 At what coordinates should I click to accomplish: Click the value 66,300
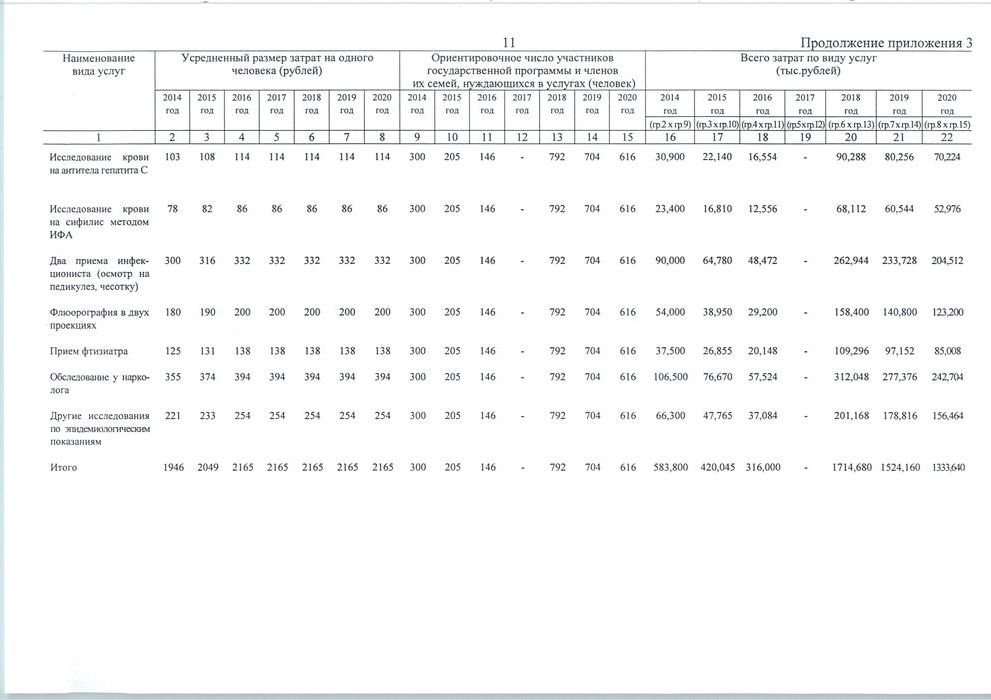pos(670,416)
